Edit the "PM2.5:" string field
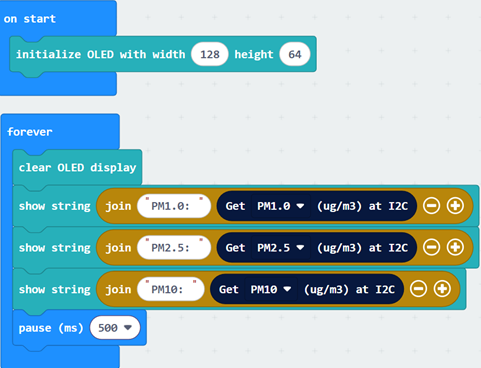The image size is (481, 368). tap(174, 248)
